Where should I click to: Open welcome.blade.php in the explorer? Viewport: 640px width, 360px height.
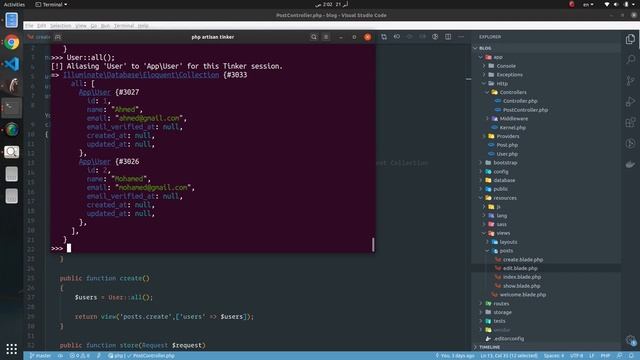[x=522, y=295]
